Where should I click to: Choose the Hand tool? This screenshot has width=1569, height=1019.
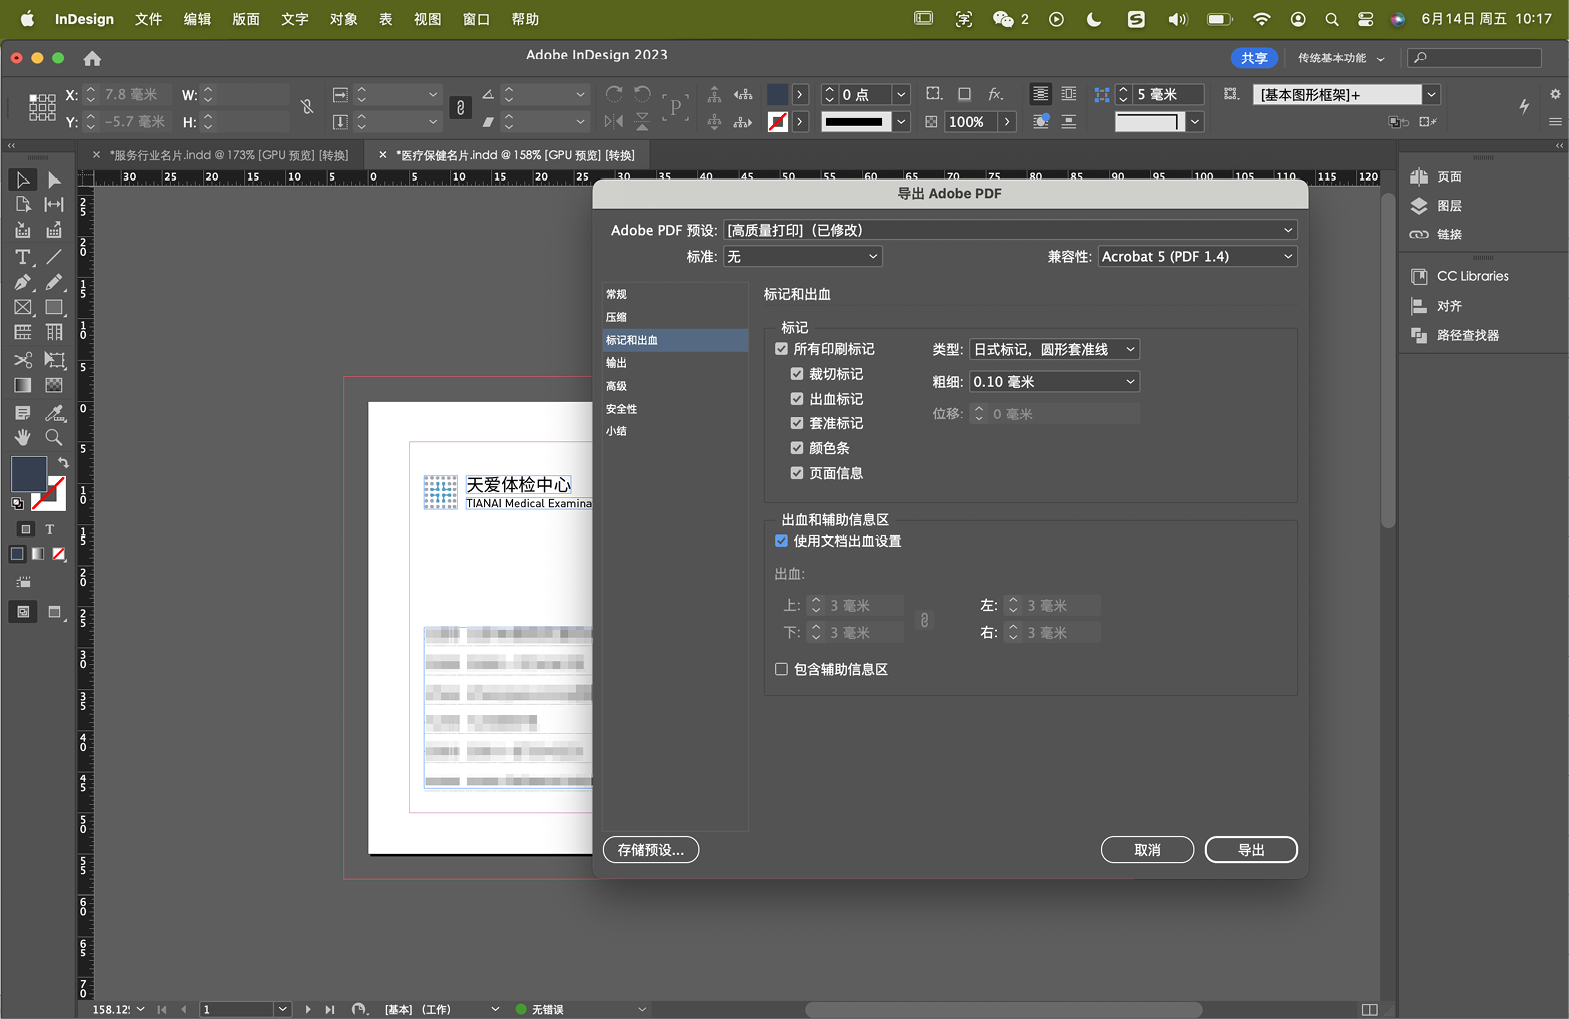pos(22,438)
